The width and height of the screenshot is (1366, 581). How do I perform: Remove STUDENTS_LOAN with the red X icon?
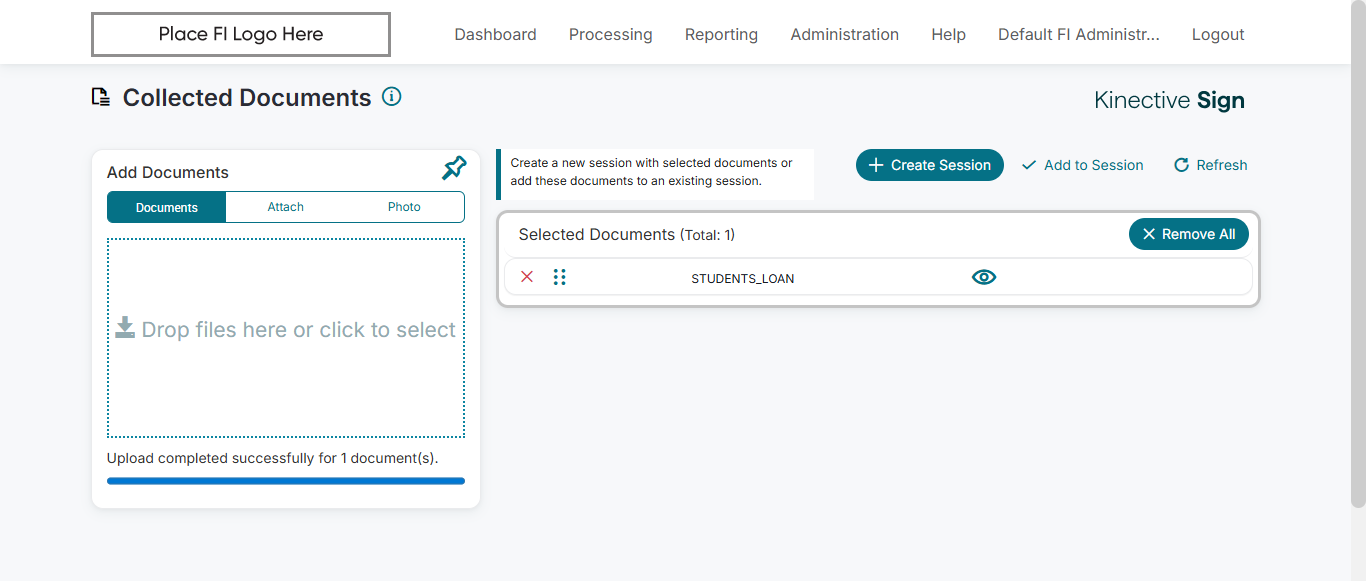coord(527,277)
